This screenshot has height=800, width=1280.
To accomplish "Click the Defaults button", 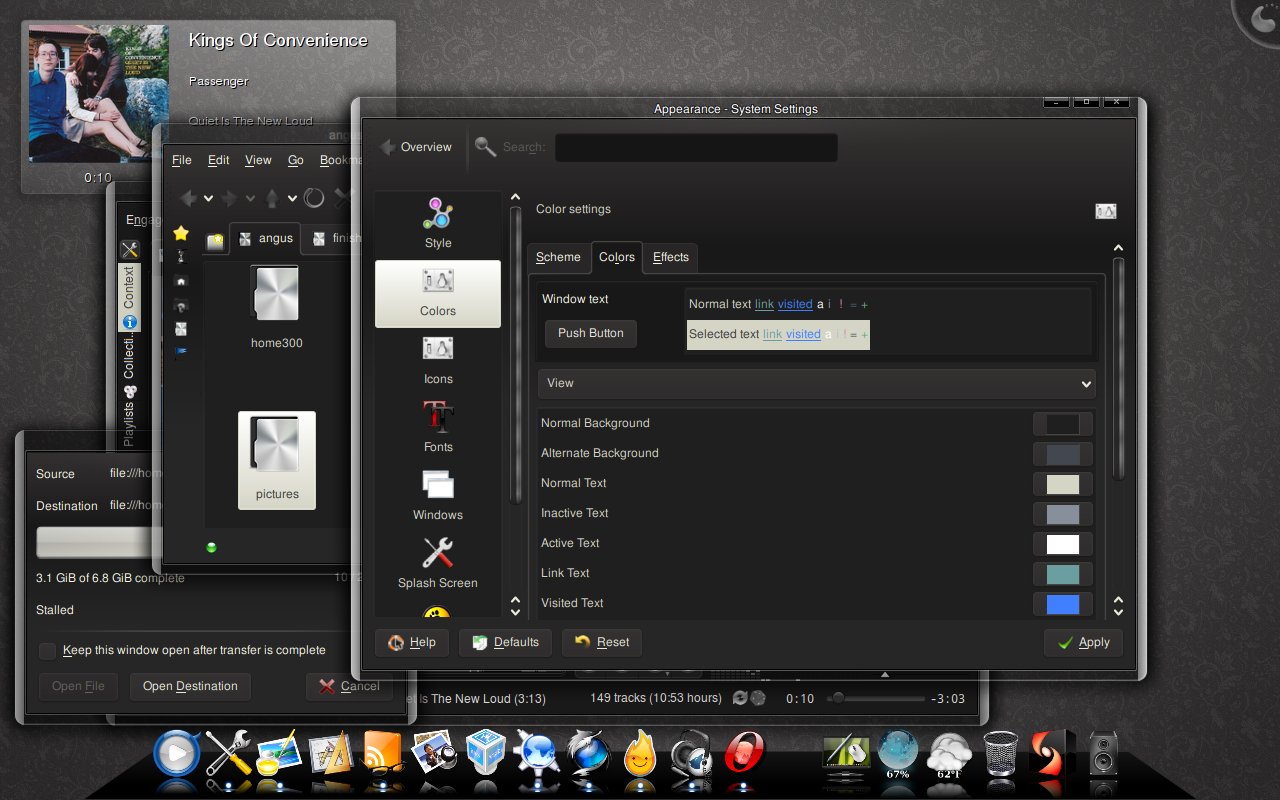I will (x=505, y=642).
